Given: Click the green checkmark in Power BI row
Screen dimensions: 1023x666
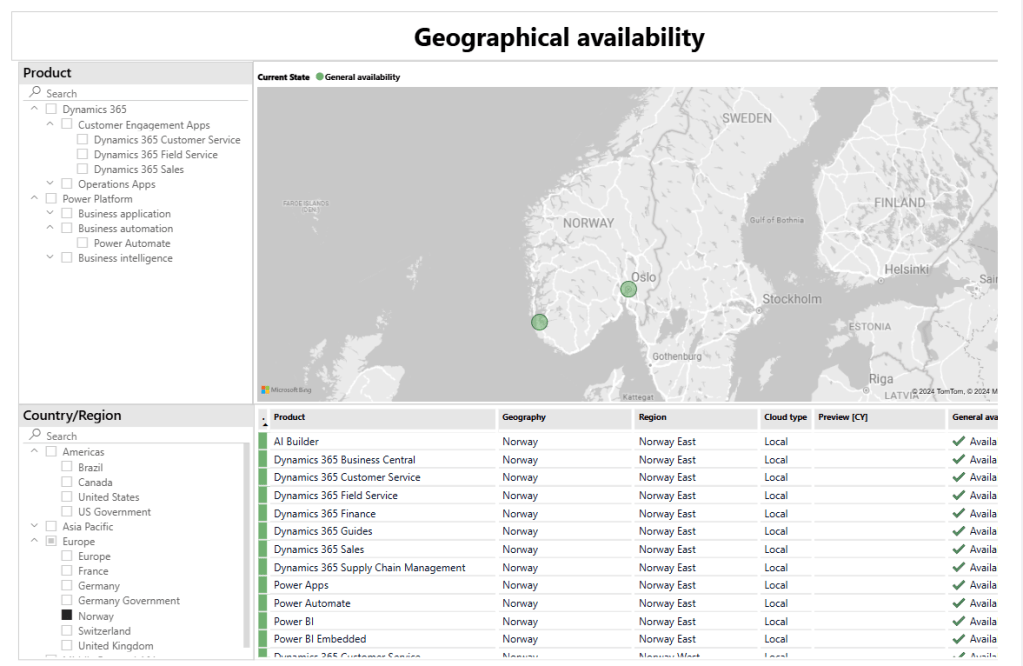Looking at the screenshot, I should (x=959, y=621).
